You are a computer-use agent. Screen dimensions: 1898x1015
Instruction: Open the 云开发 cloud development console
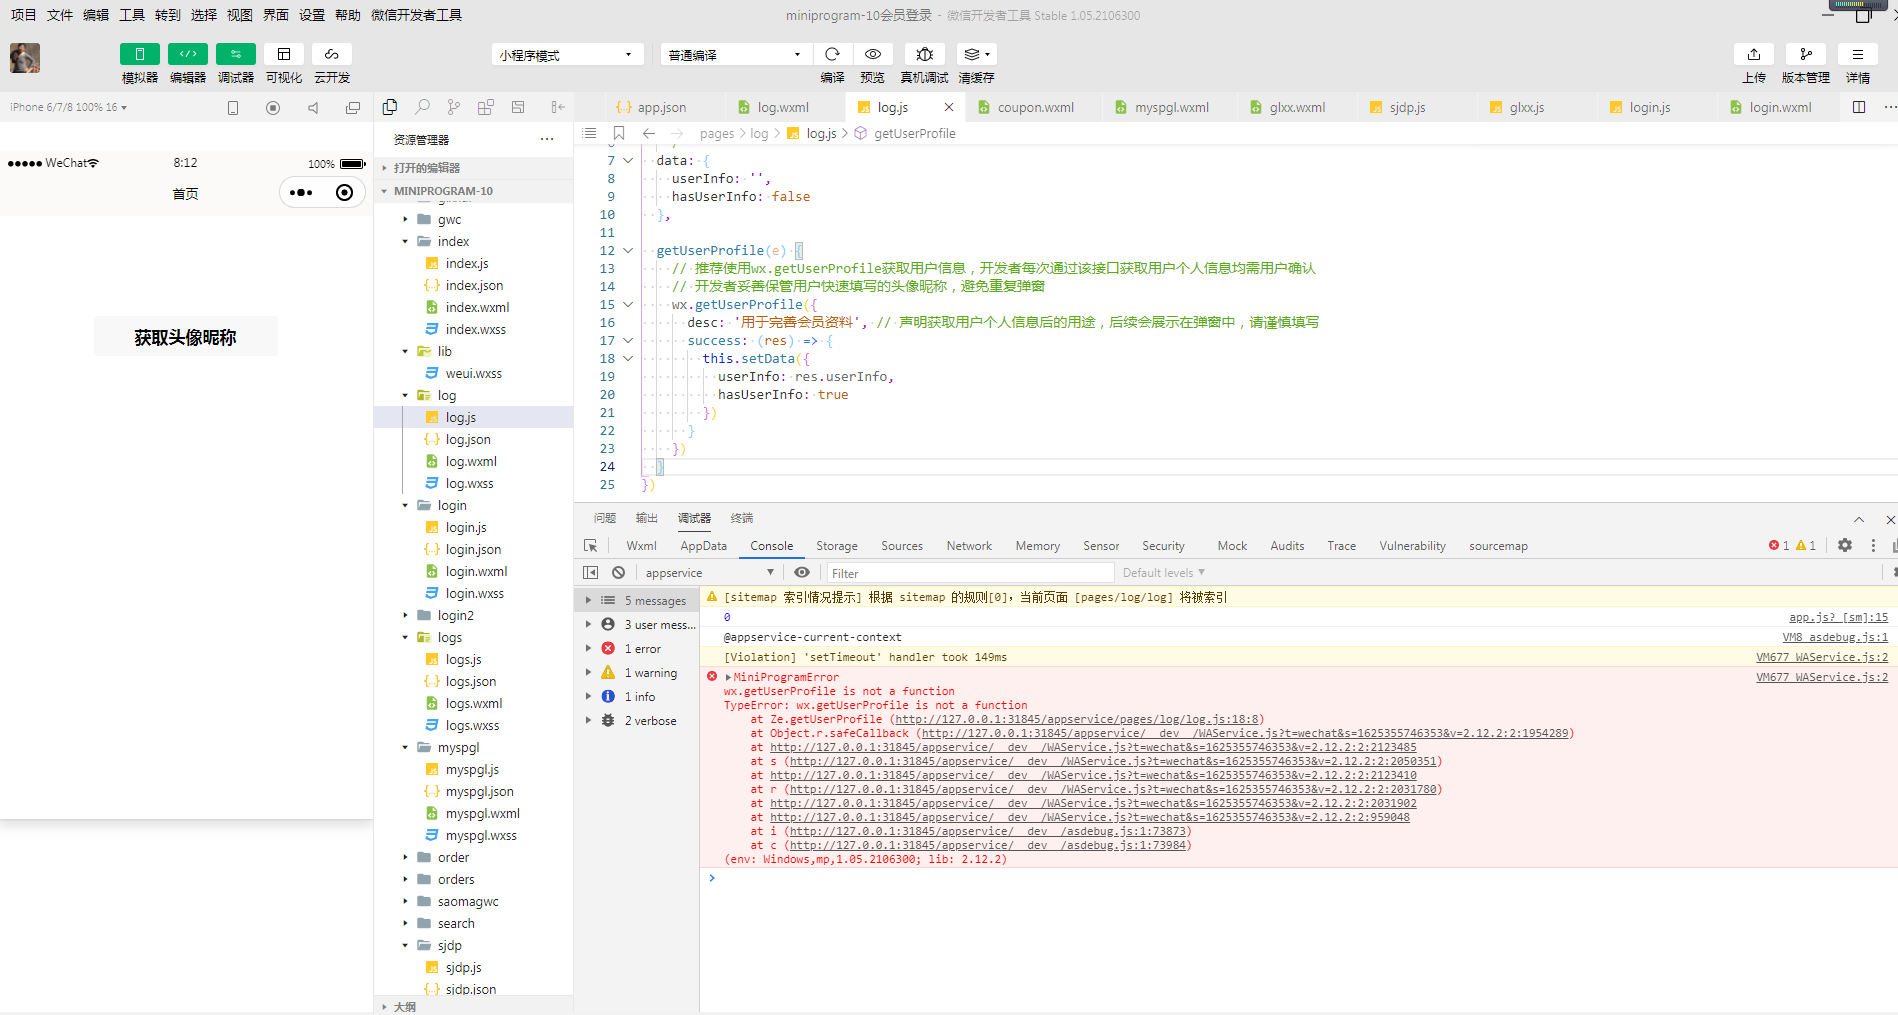click(332, 54)
